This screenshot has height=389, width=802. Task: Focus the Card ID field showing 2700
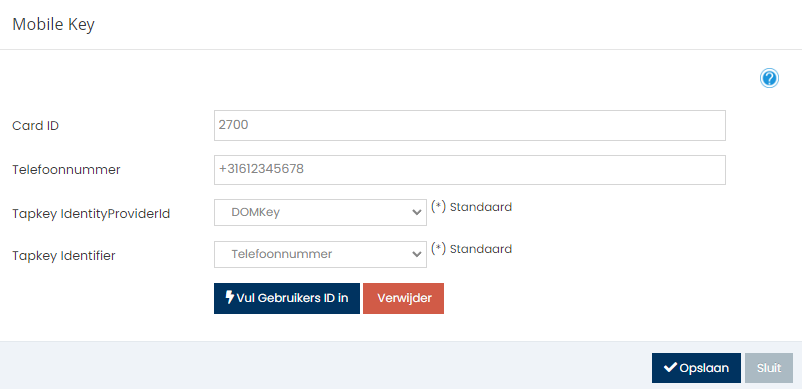tap(470, 125)
